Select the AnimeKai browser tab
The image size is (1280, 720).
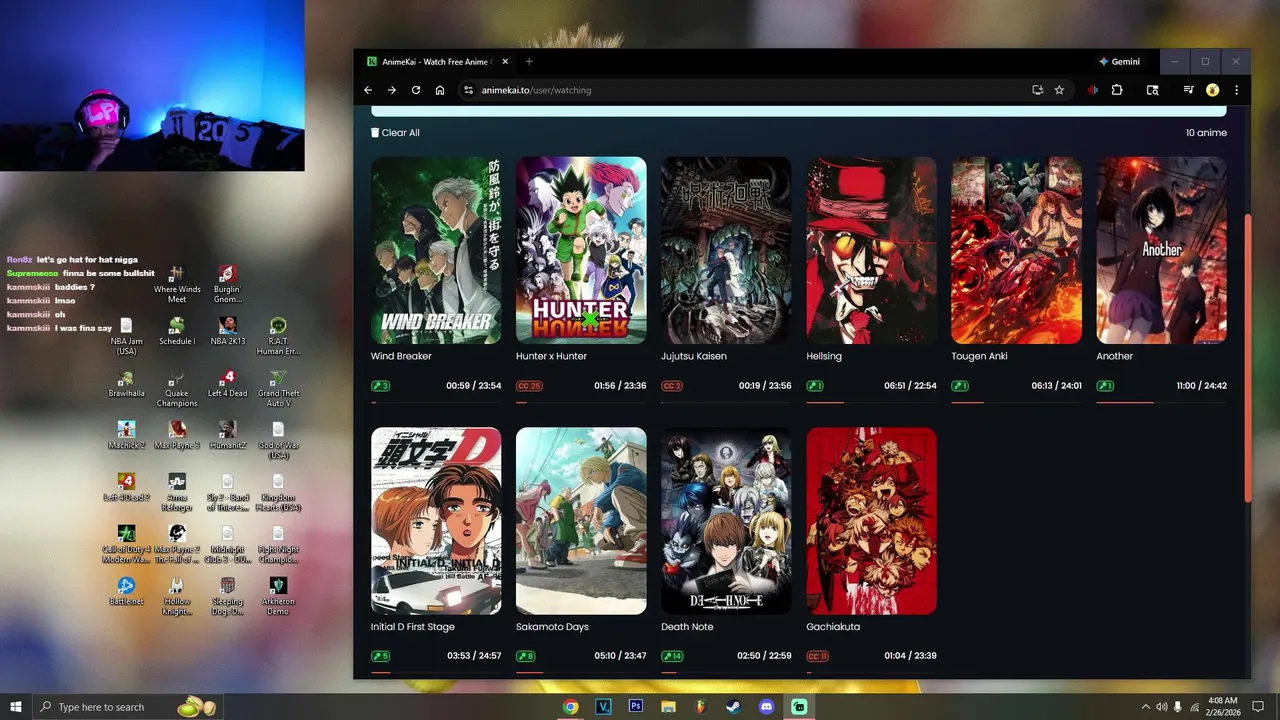point(437,61)
